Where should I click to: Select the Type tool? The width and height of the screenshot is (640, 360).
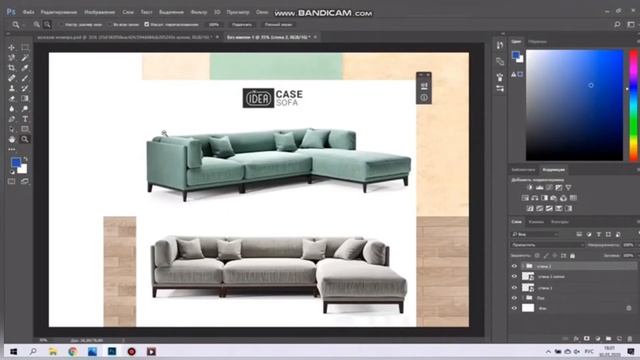click(25, 119)
